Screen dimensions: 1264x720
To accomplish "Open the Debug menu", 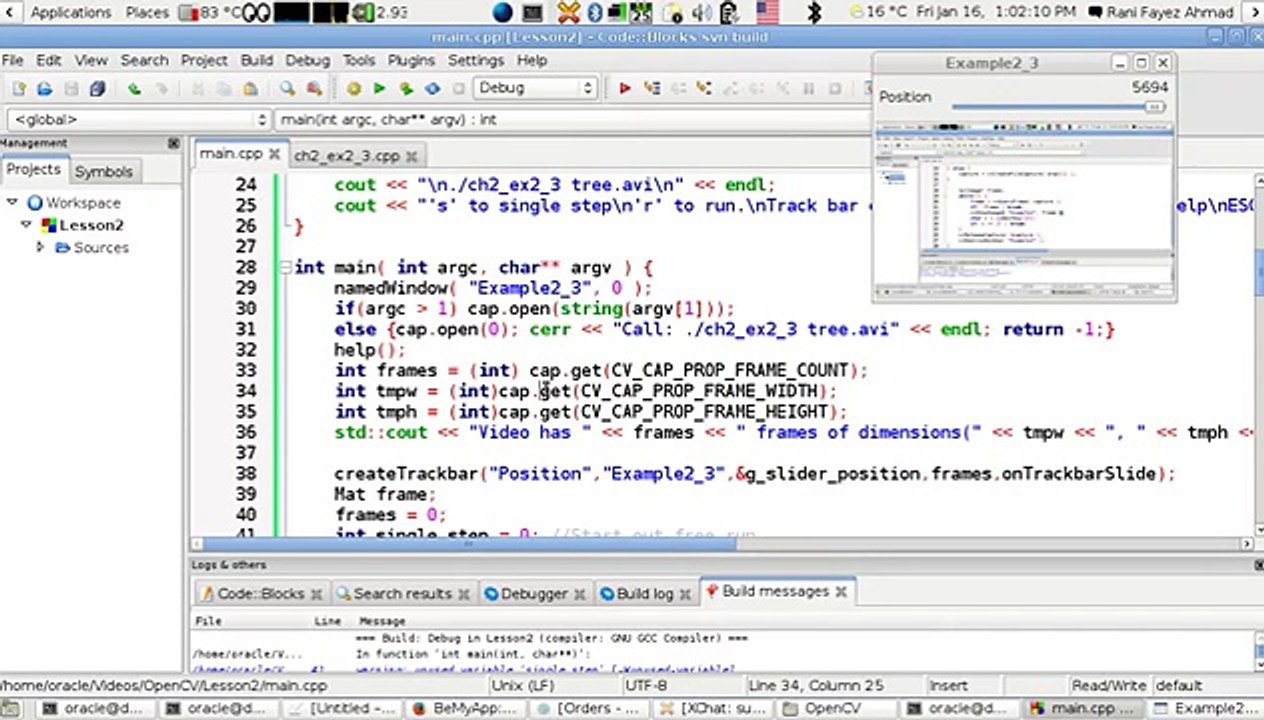I will coord(307,60).
